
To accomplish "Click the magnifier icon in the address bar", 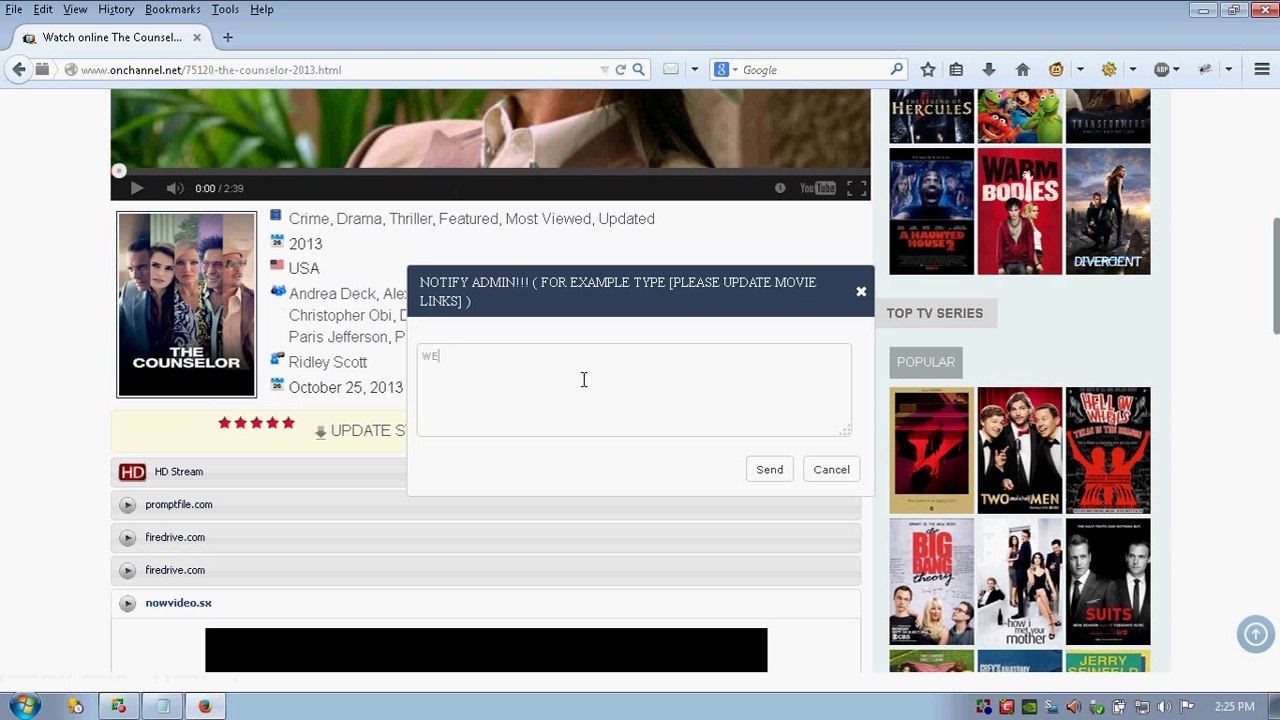I will click(638, 69).
